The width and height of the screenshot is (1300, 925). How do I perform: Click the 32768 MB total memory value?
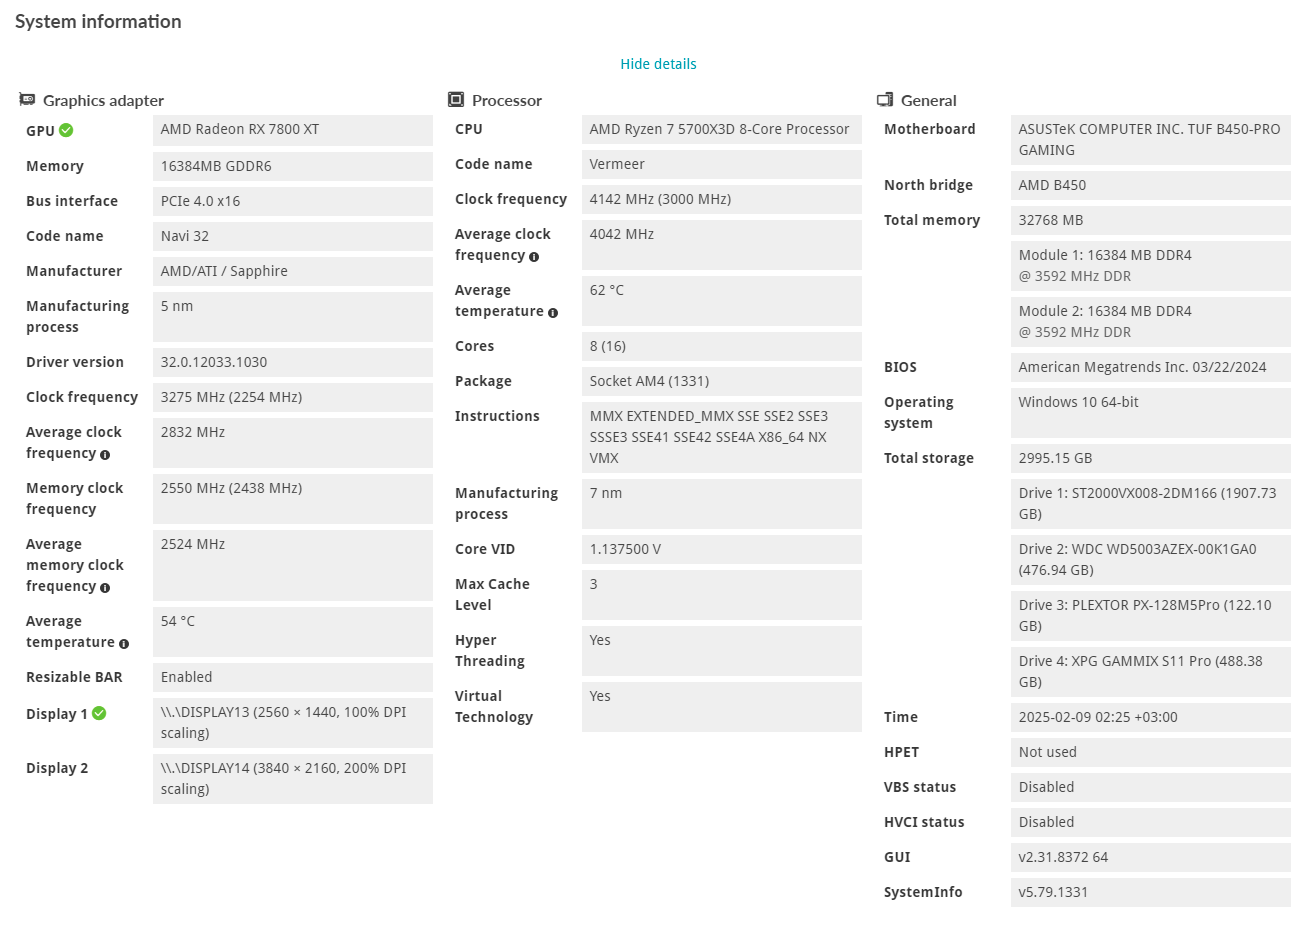pyautogui.click(x=1151, y=220)
